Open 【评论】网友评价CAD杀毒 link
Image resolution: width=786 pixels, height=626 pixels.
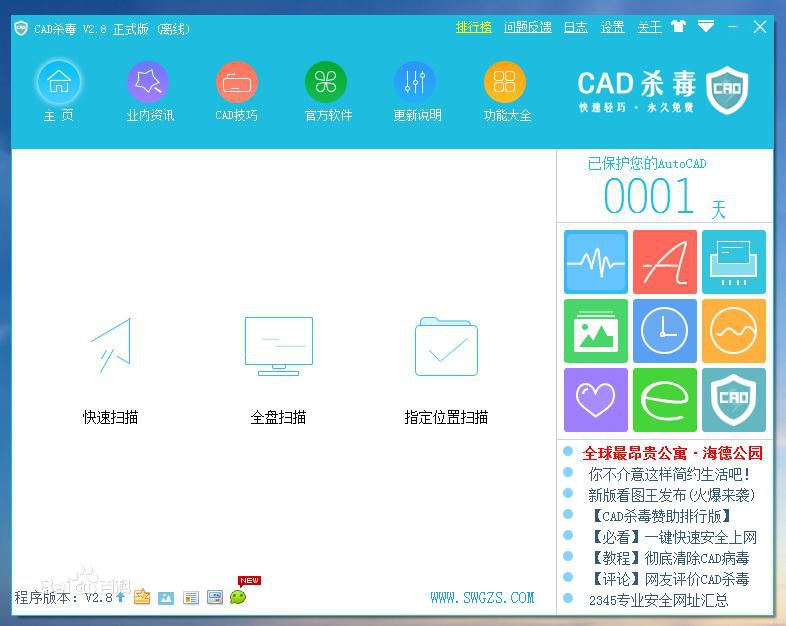[670, 579]
